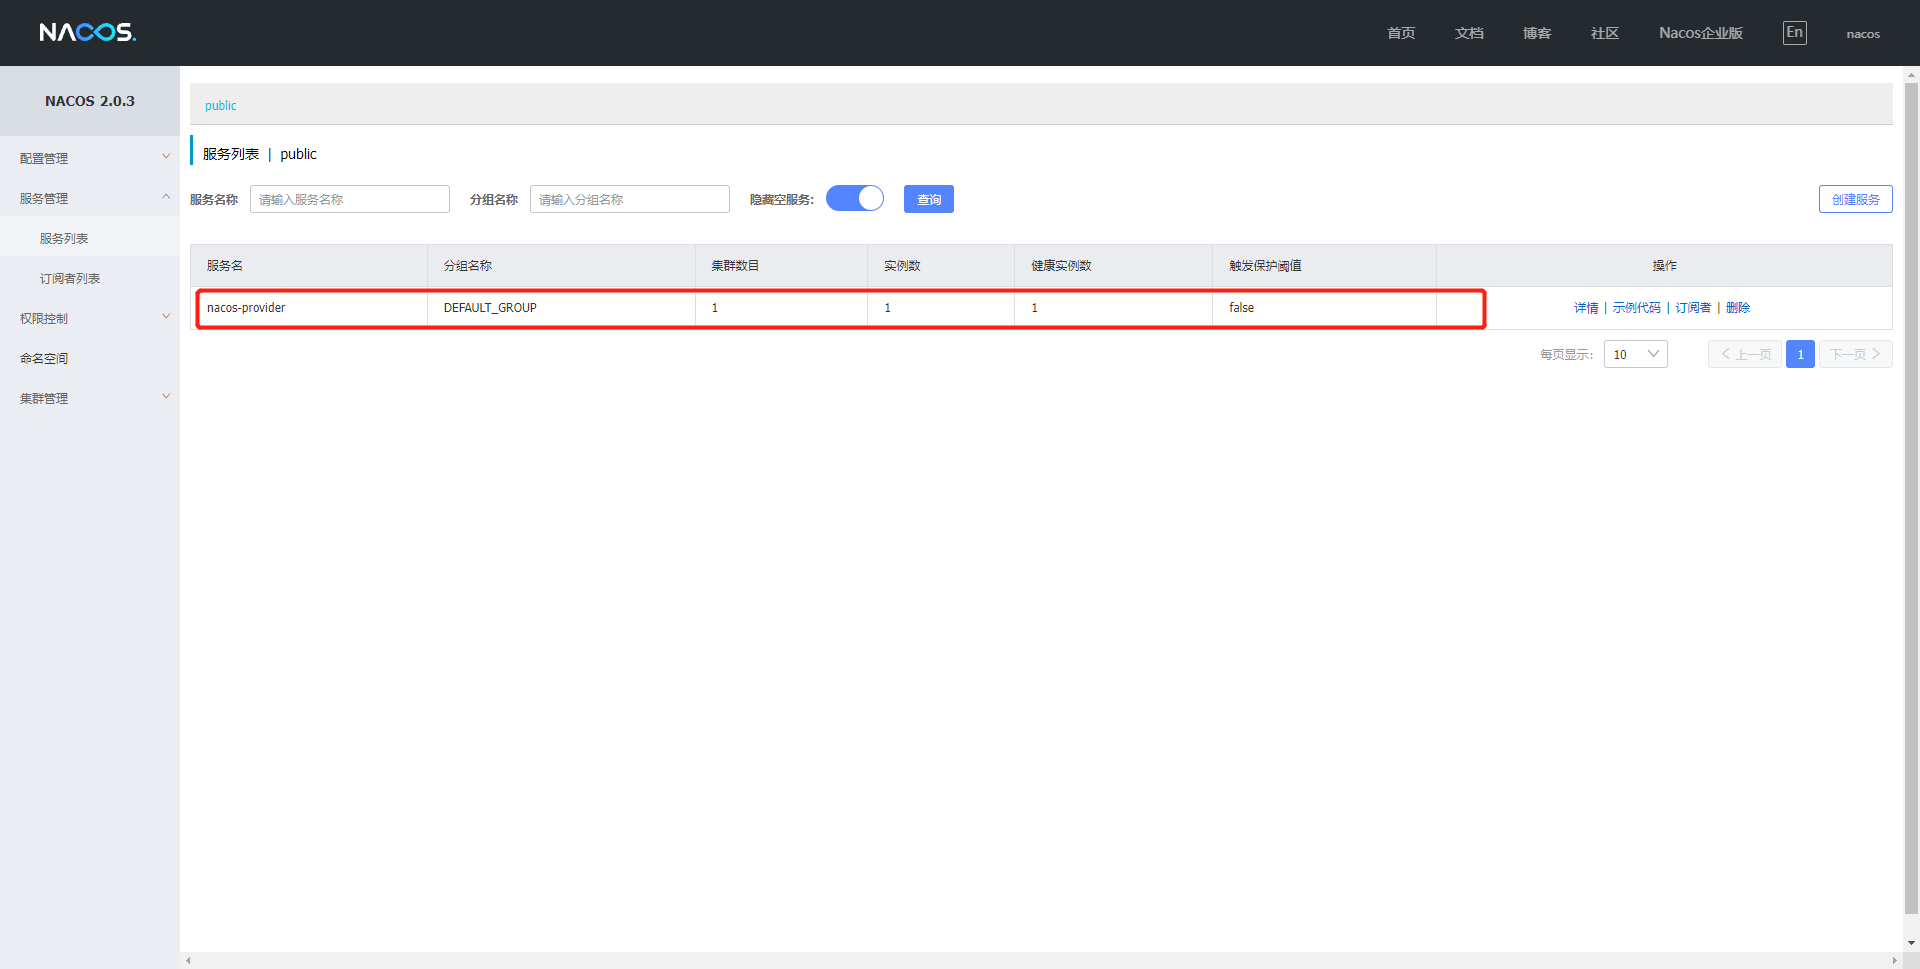This screenshot has width=1920, height=969.
Task: Open Nacos企业版 link
Action: (x=1701, y=33)
